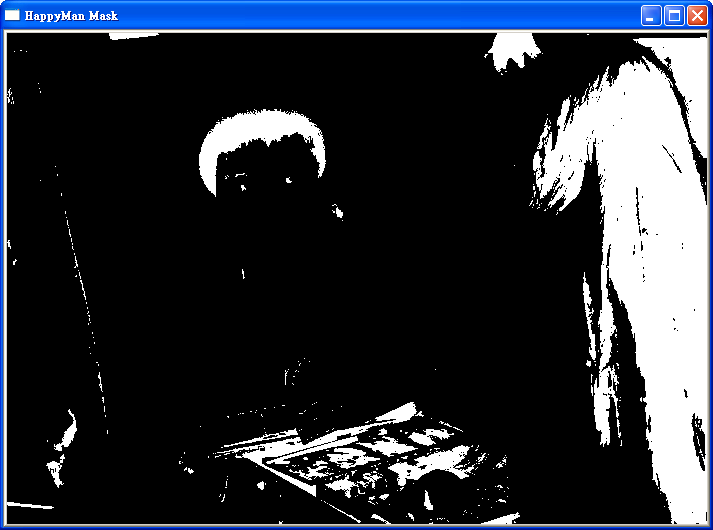
Task: Maximize the HappyMan Mask window
Action: pyautogui.click(x=674, y=15)
